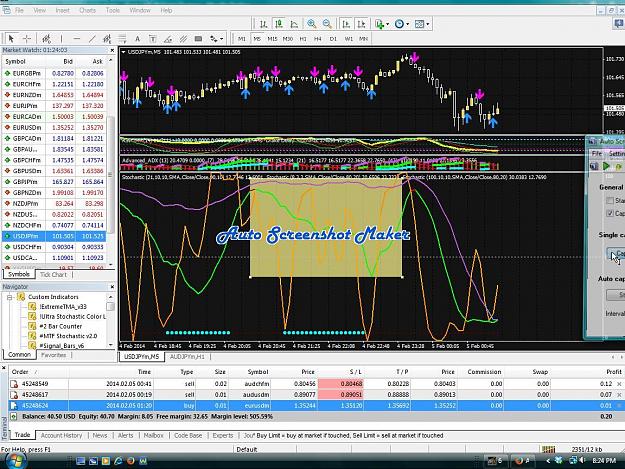The image size is (625, 469).
Task: Close order 45248549 with its X
Action: pos(619,384)
